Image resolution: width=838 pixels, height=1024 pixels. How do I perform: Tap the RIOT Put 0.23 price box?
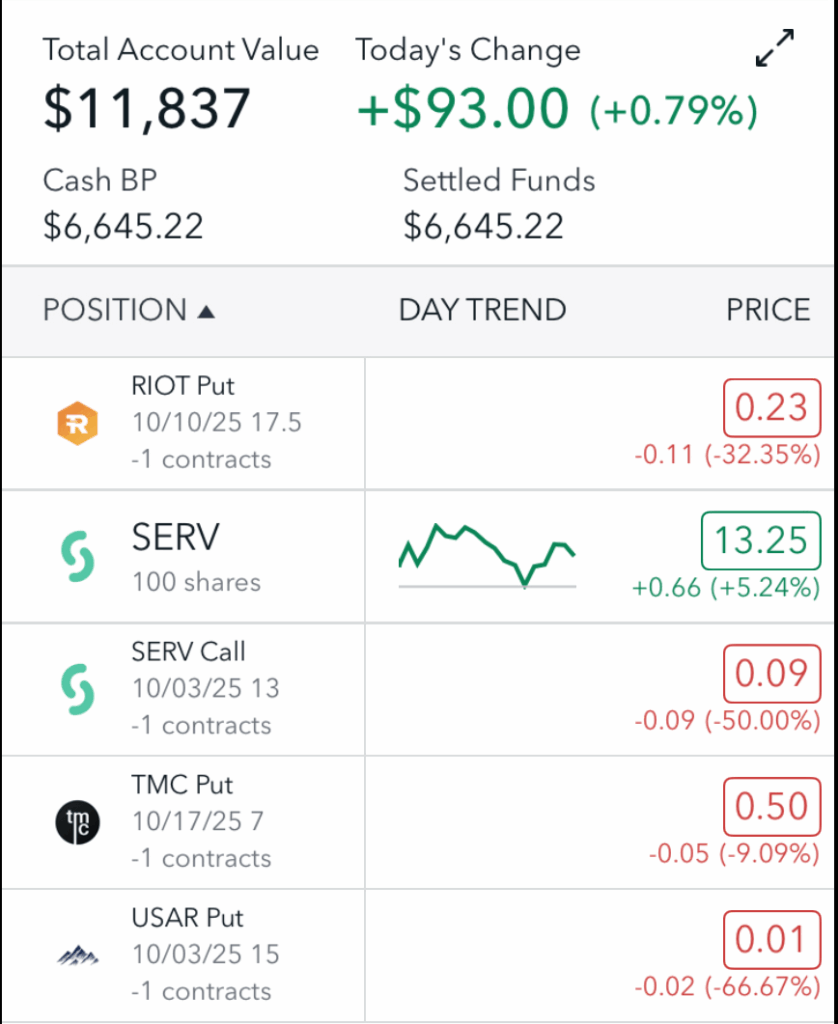pyautogui.click(x=770, y=407)
